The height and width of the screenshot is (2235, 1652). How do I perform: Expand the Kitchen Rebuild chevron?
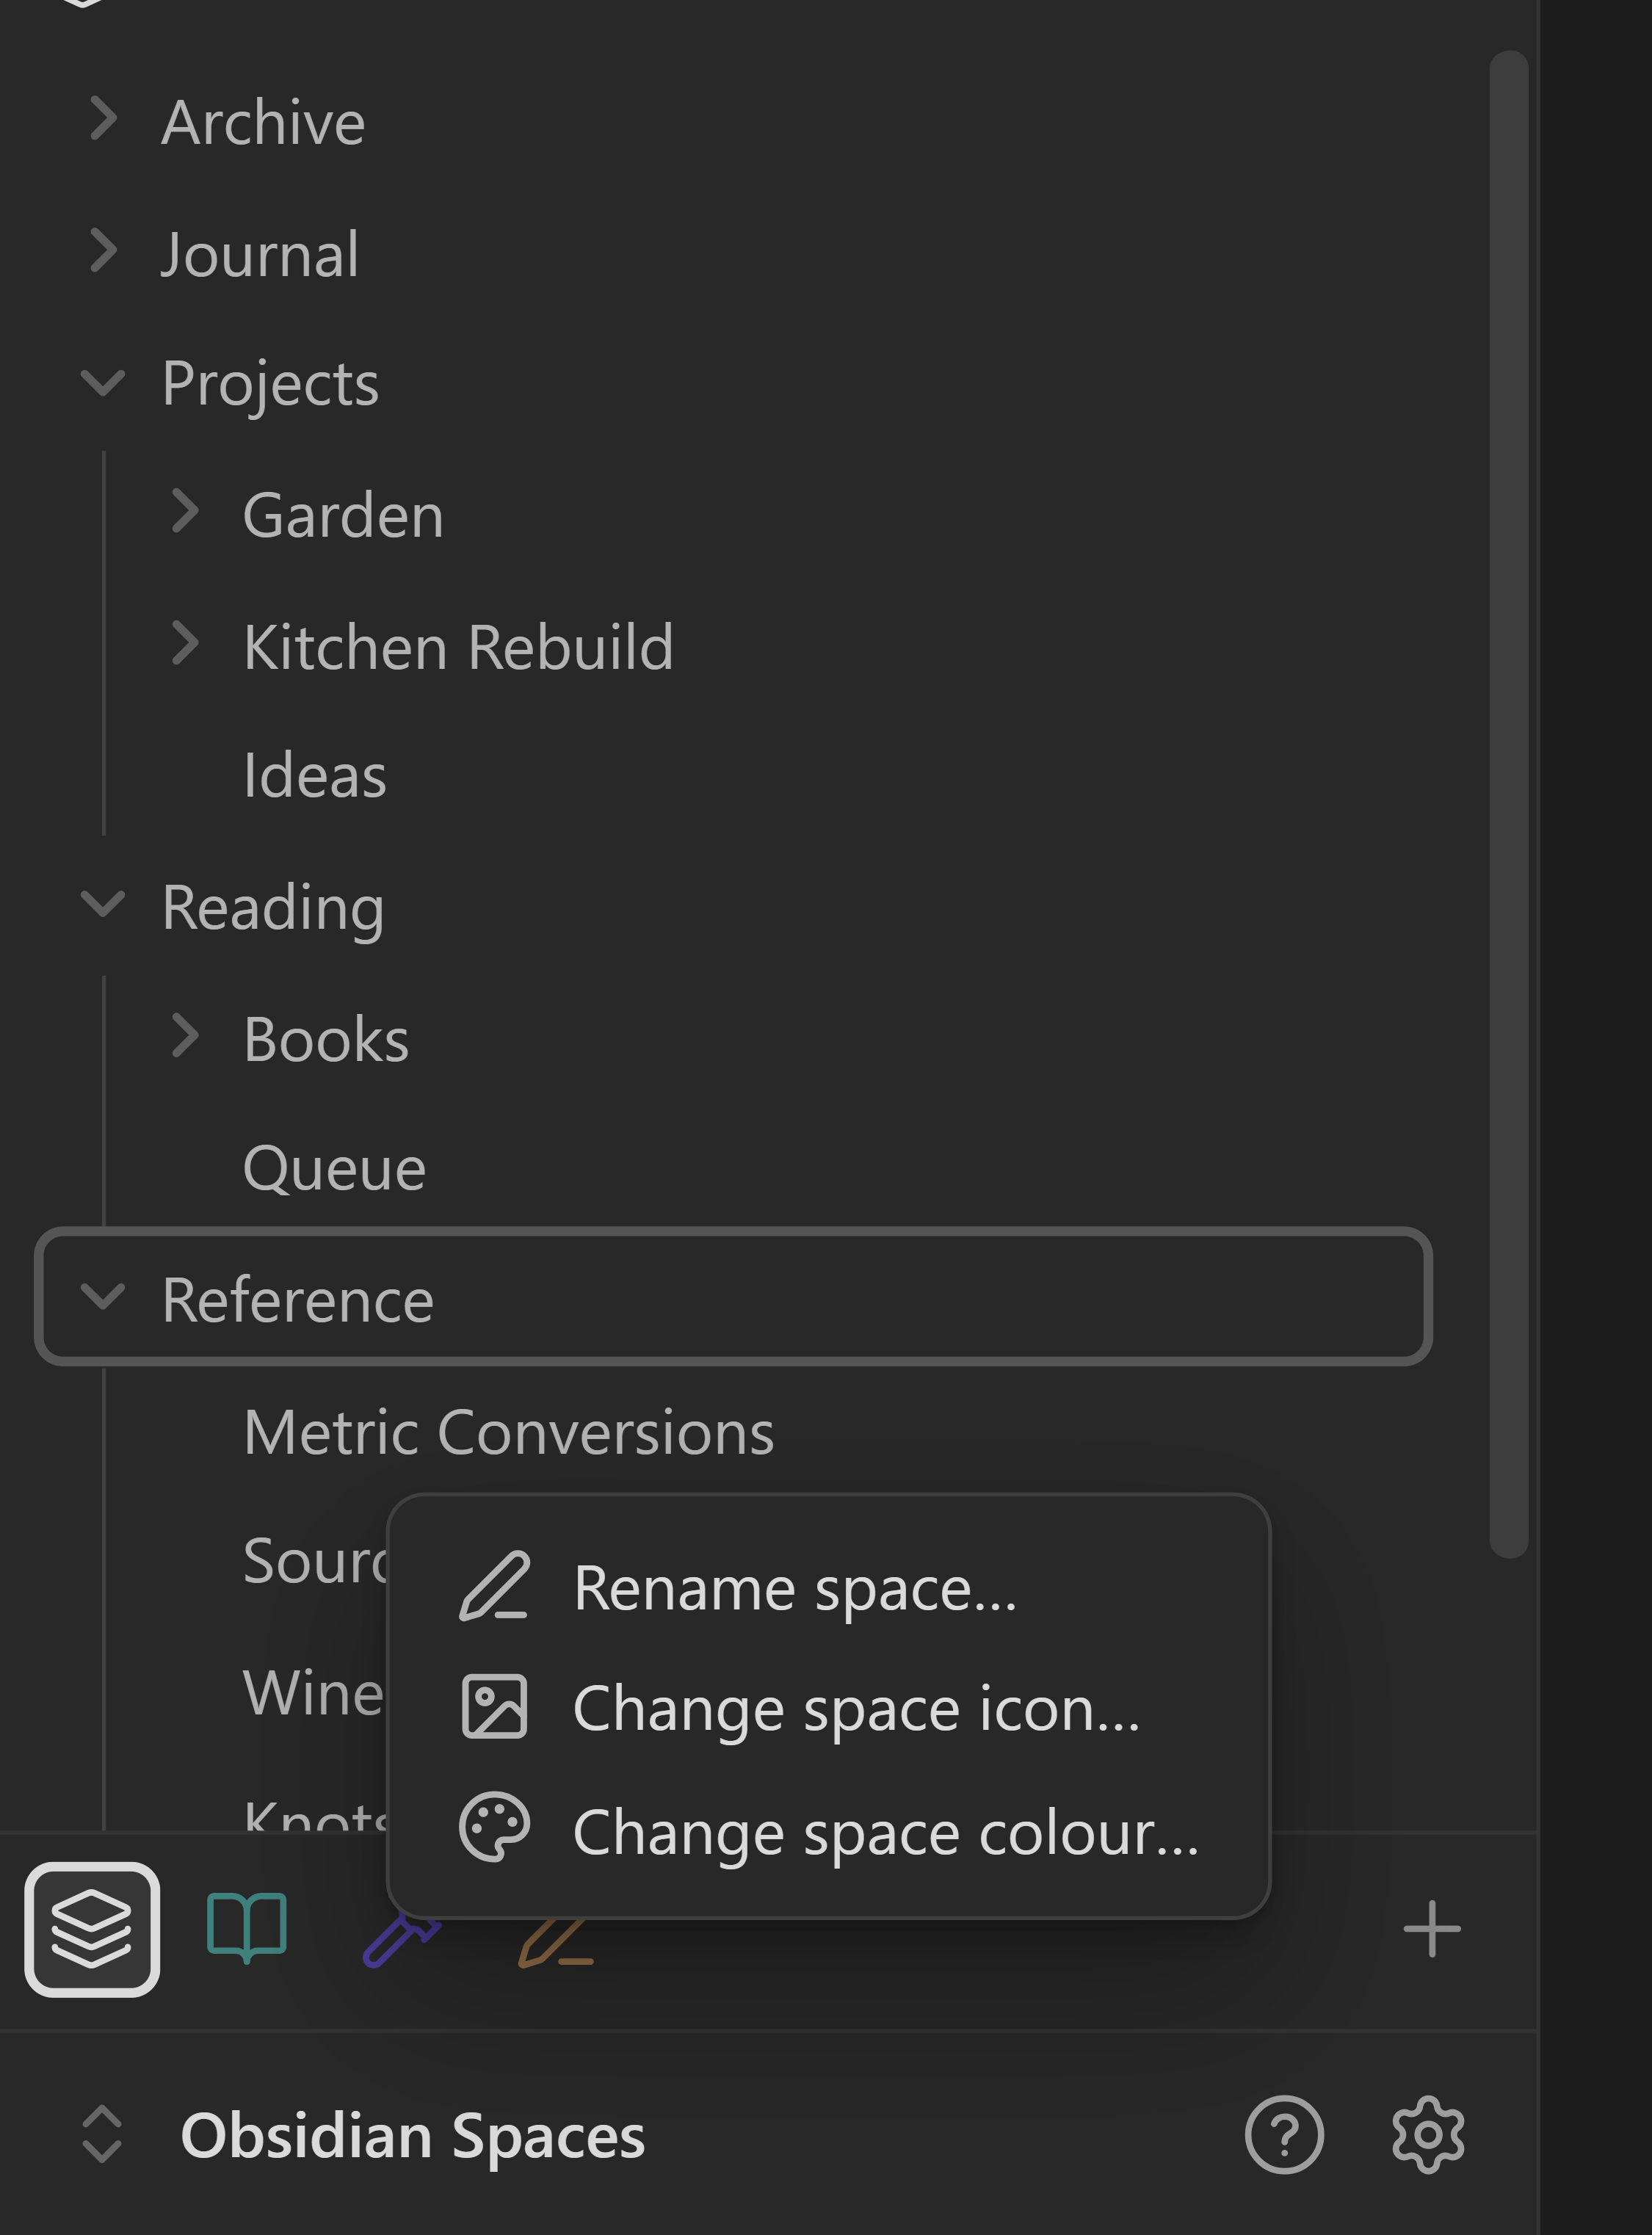(x=184, y=643)
